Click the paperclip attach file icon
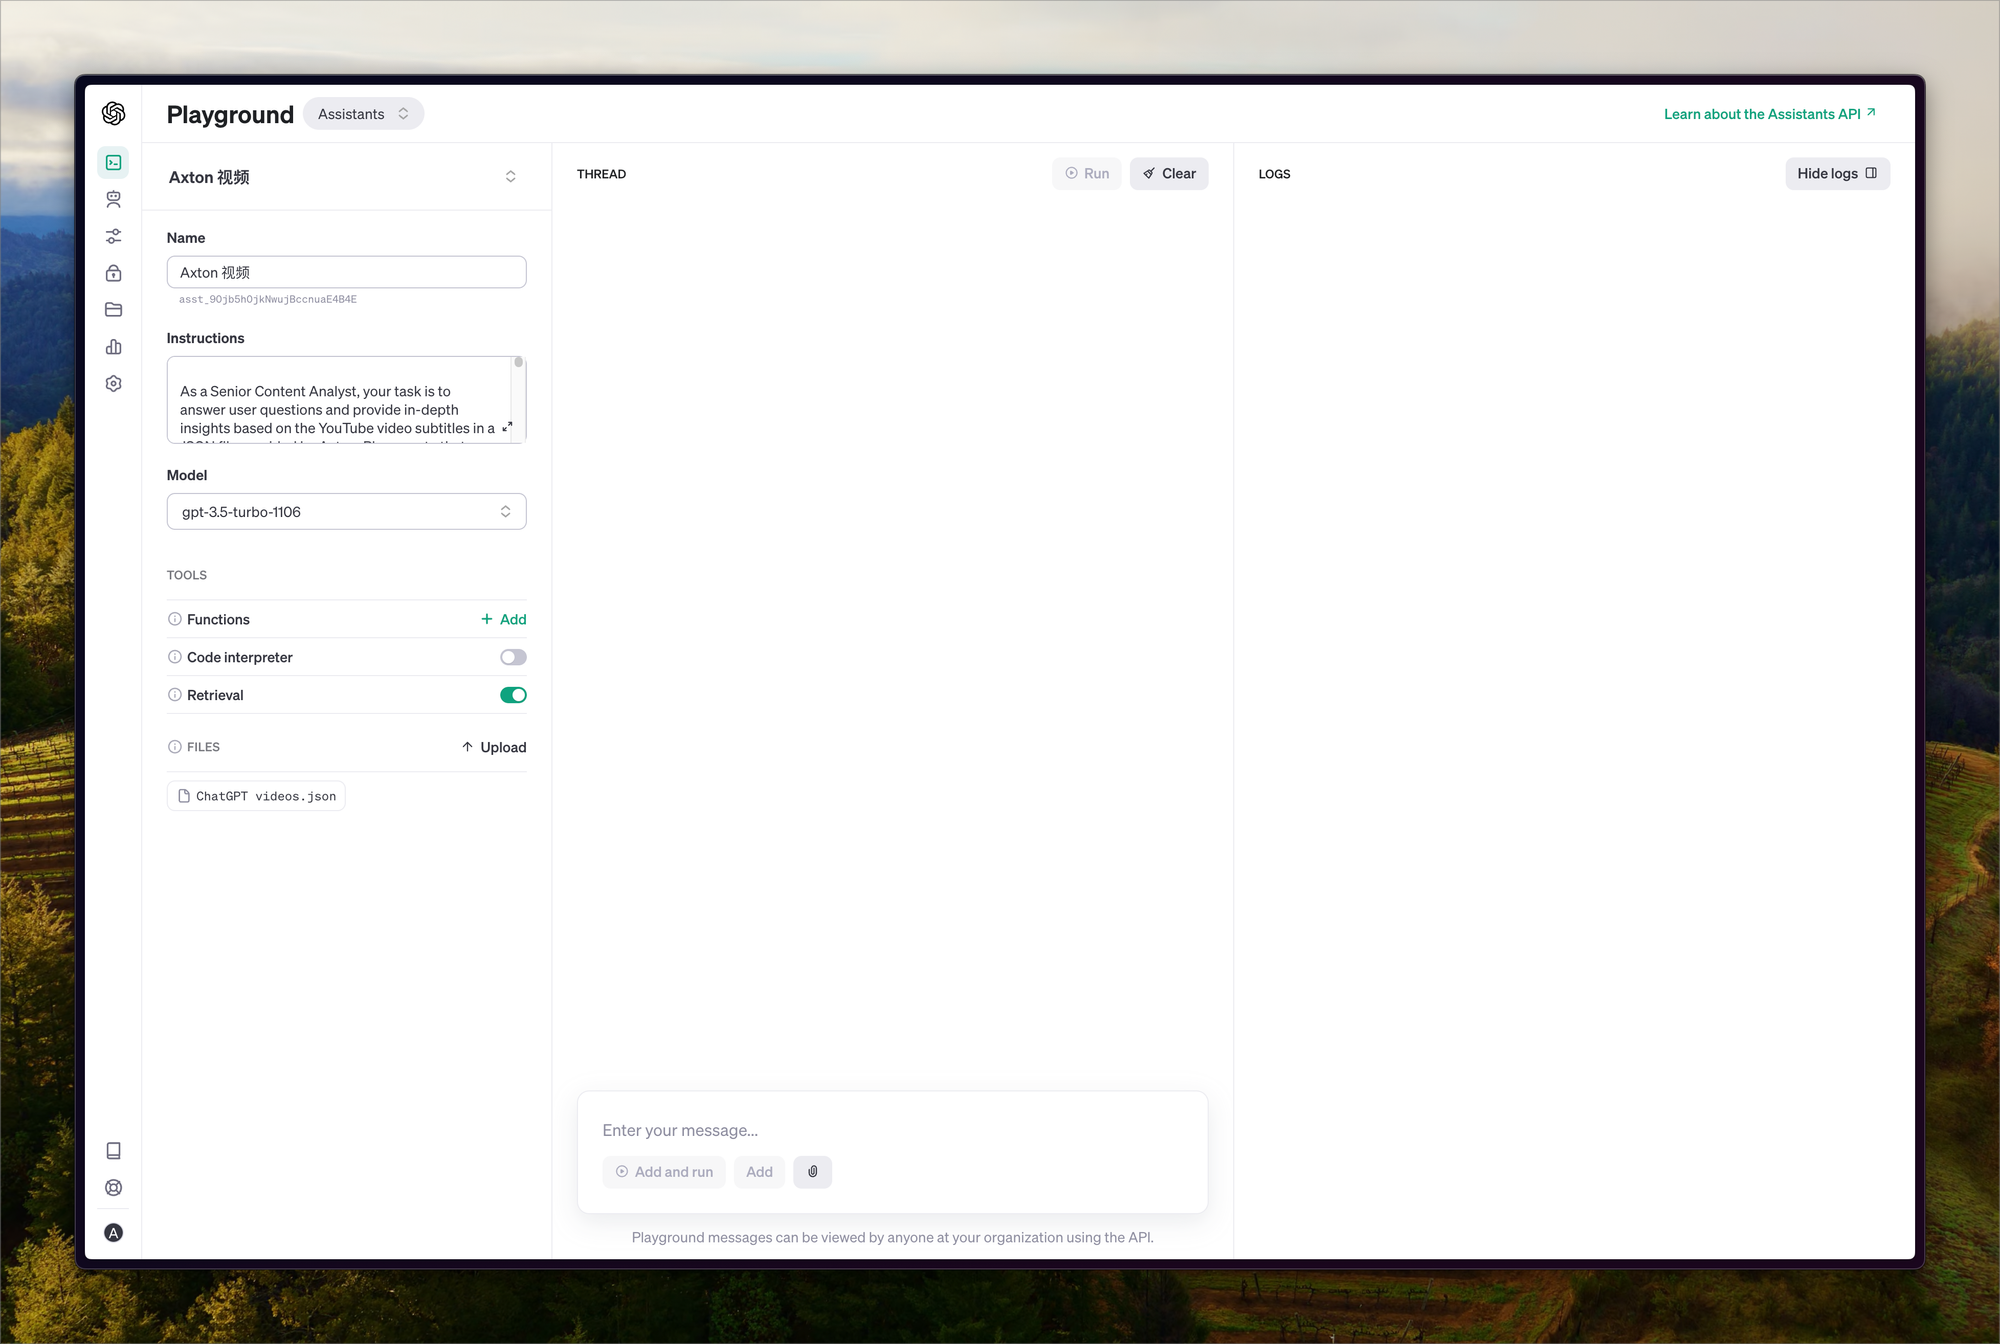Screen dimensions: 2000x1344 [x=812, y=1171]
